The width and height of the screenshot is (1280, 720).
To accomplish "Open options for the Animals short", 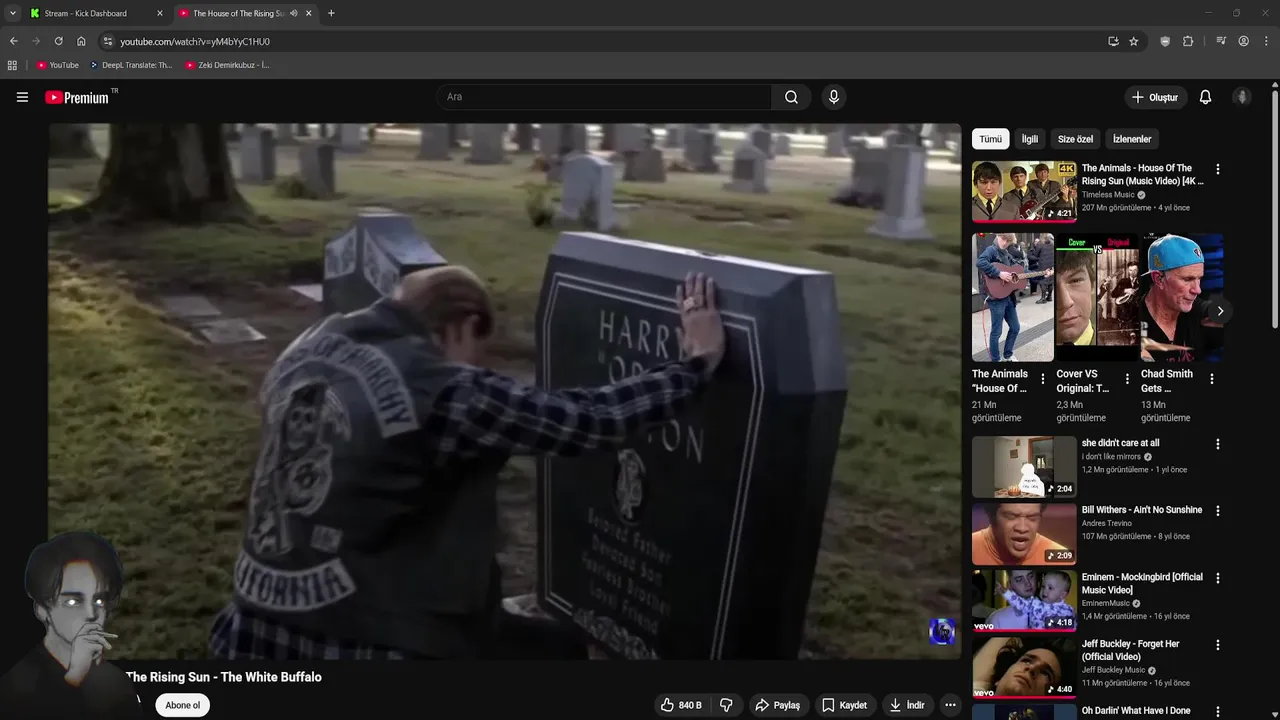I will tap(1043, 379).
